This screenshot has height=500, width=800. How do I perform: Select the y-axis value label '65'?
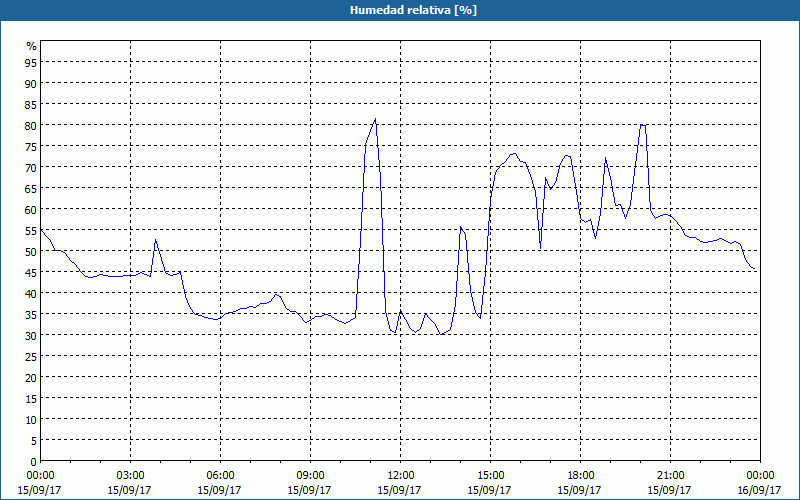pos(31,188)
